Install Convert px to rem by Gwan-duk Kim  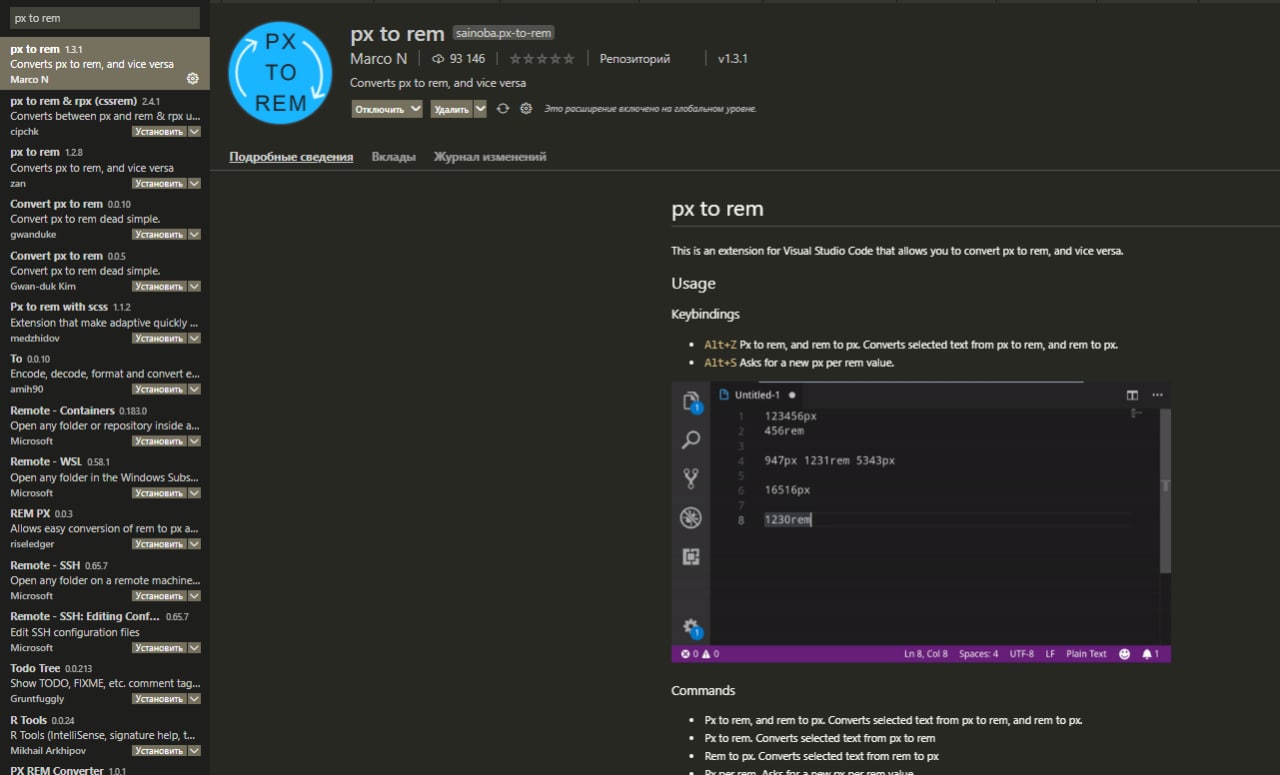click(x=159, y=286)
